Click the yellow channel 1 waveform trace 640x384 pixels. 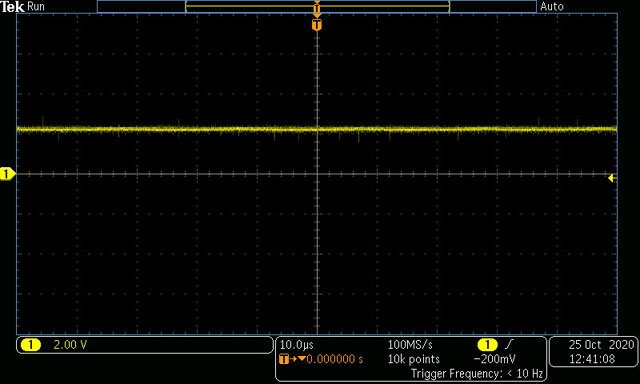pyautogui.click(x=317, y=129)
